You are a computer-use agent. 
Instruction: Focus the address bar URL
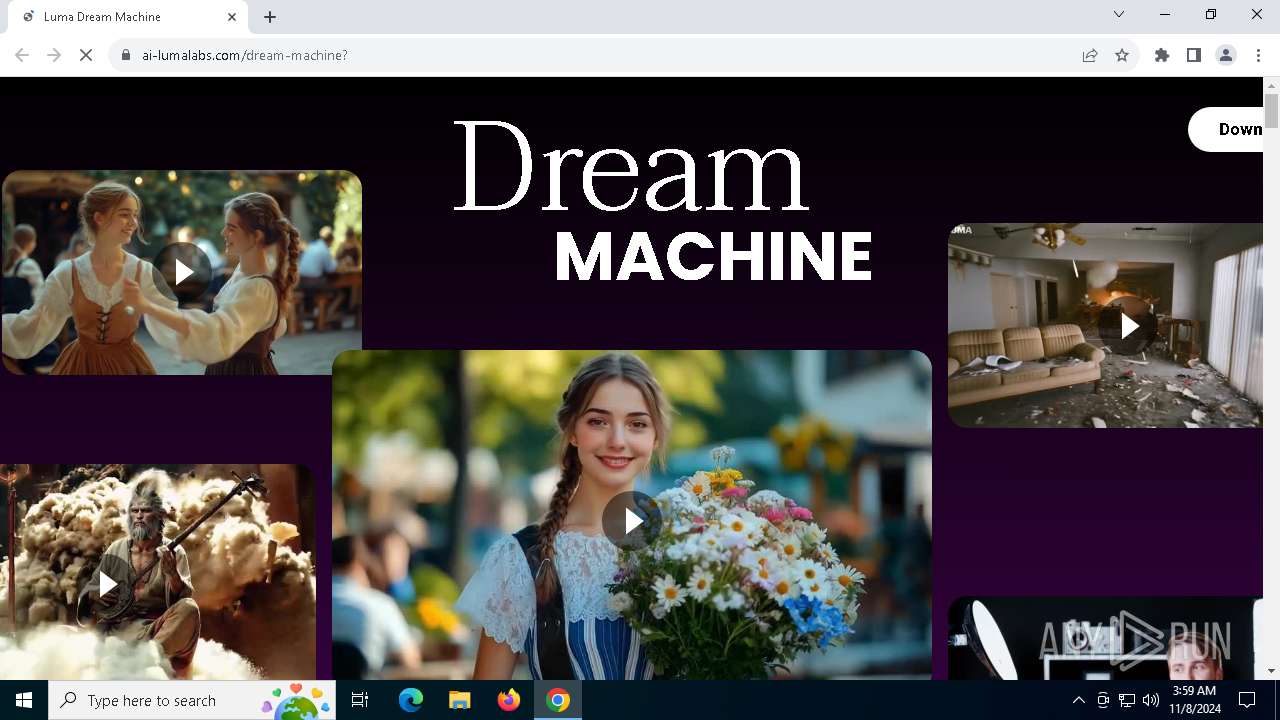[245, 55]
